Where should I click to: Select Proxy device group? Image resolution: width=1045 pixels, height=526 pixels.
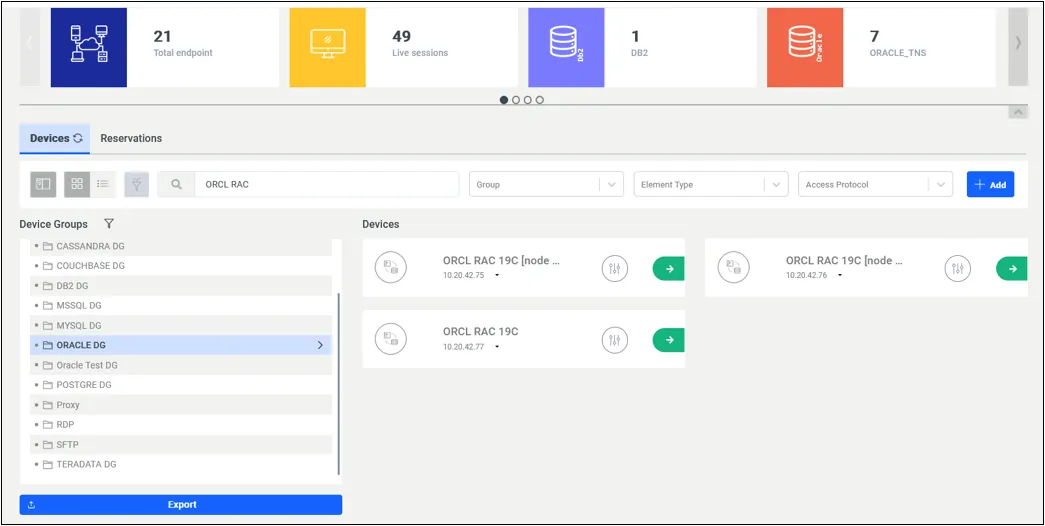click(181, 405)
